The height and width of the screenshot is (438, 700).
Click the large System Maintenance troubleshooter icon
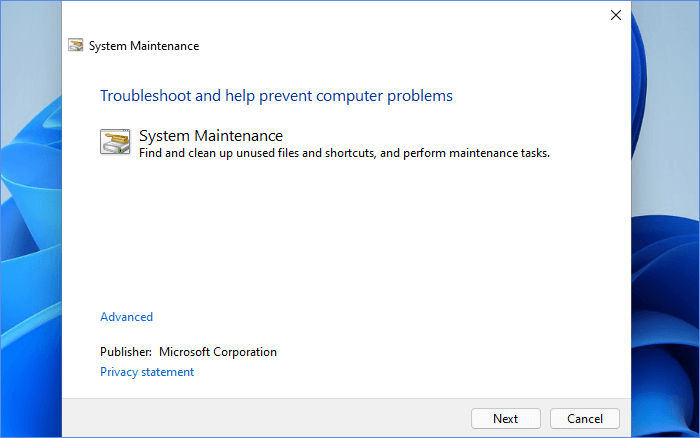[115, 141]
